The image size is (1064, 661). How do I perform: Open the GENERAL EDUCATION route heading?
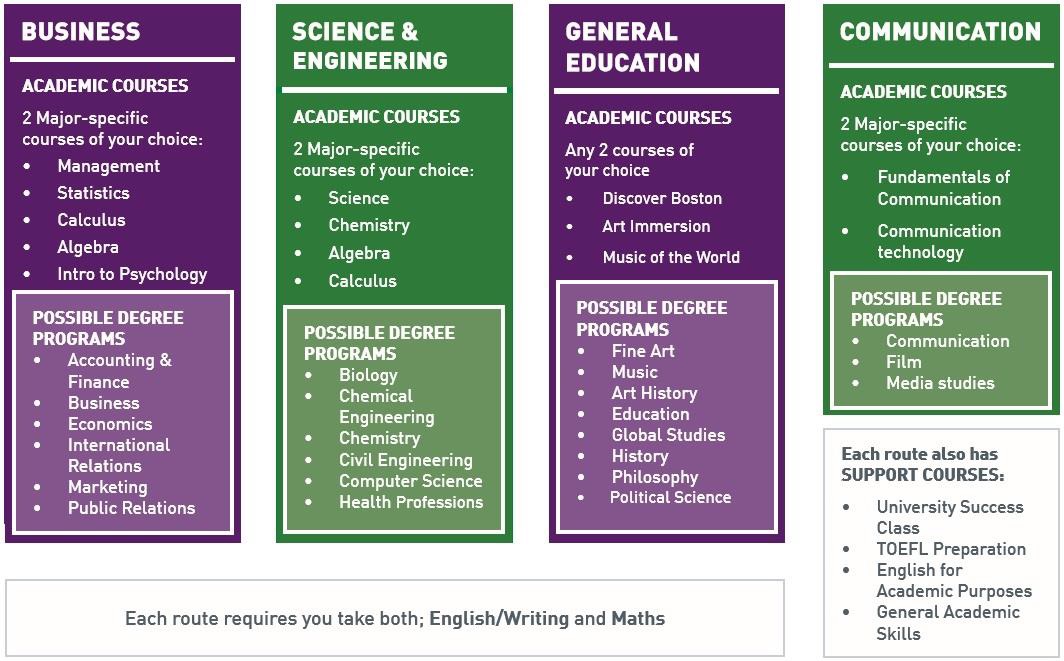633,46
